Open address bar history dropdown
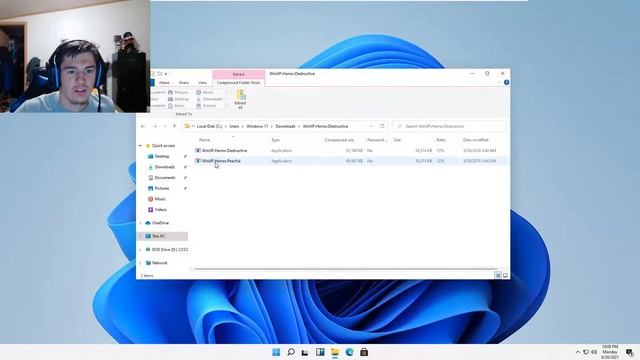This screenshot has width=640, height=360. pyautogui.click(x=371, y=126)
